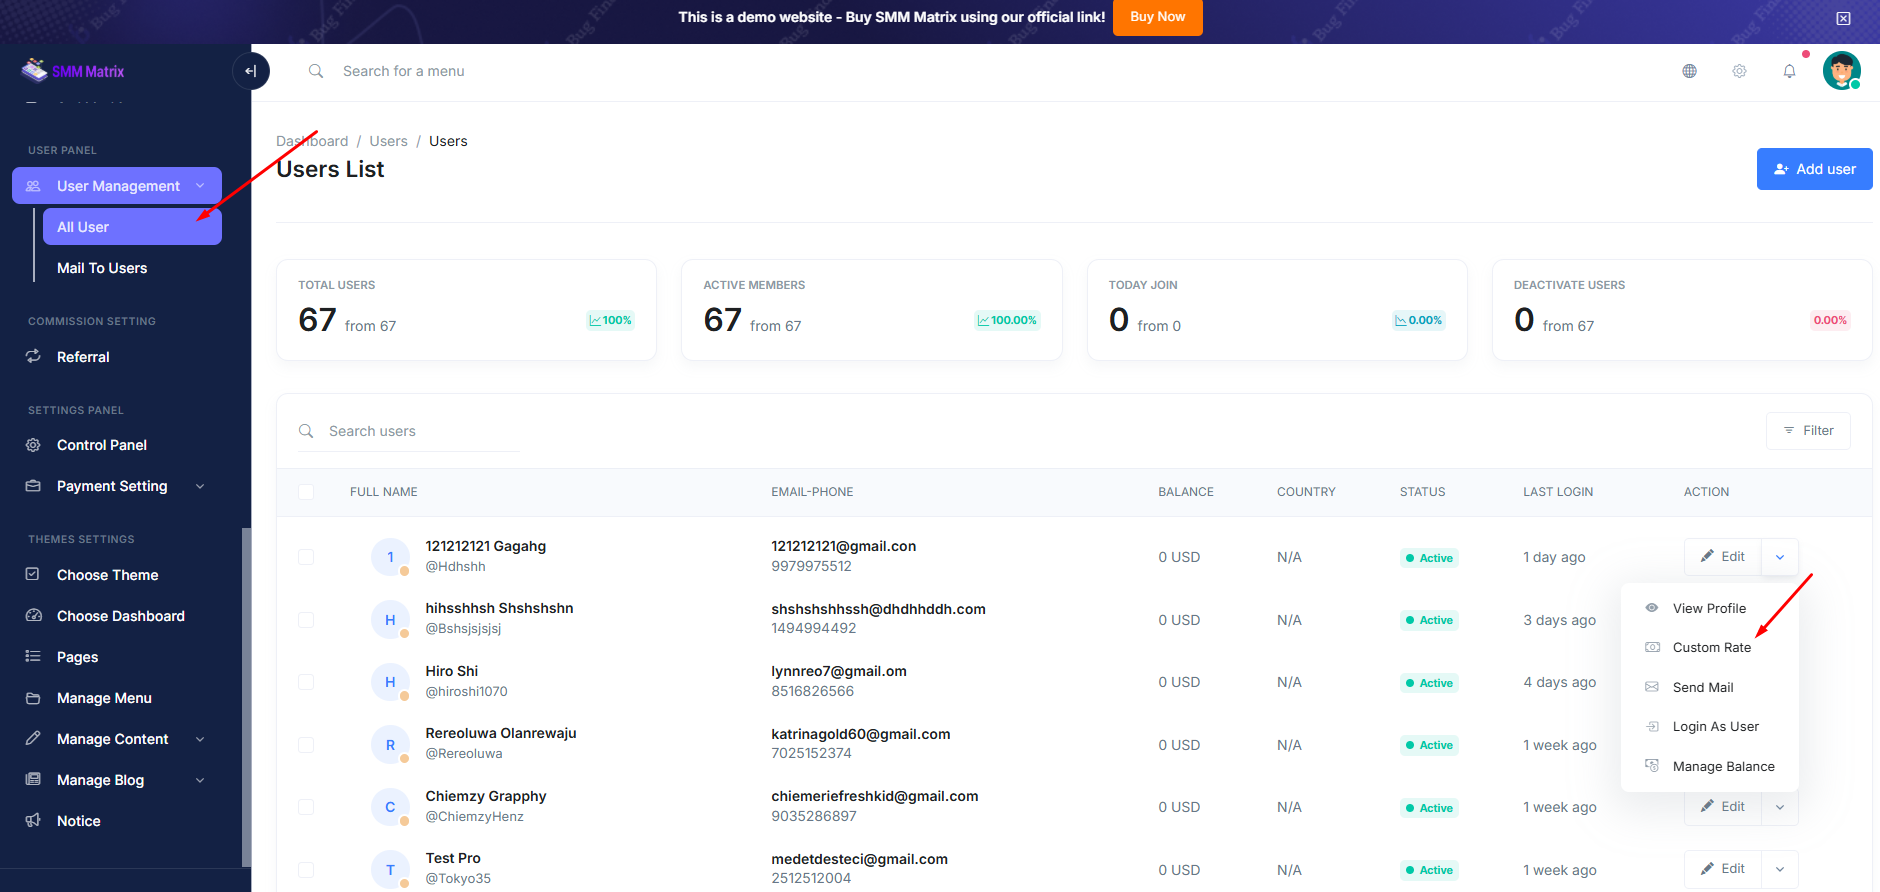Open action dropdown for Test Pro row
Viewport: 1880px width, 892px height.
coord(1780,870)
